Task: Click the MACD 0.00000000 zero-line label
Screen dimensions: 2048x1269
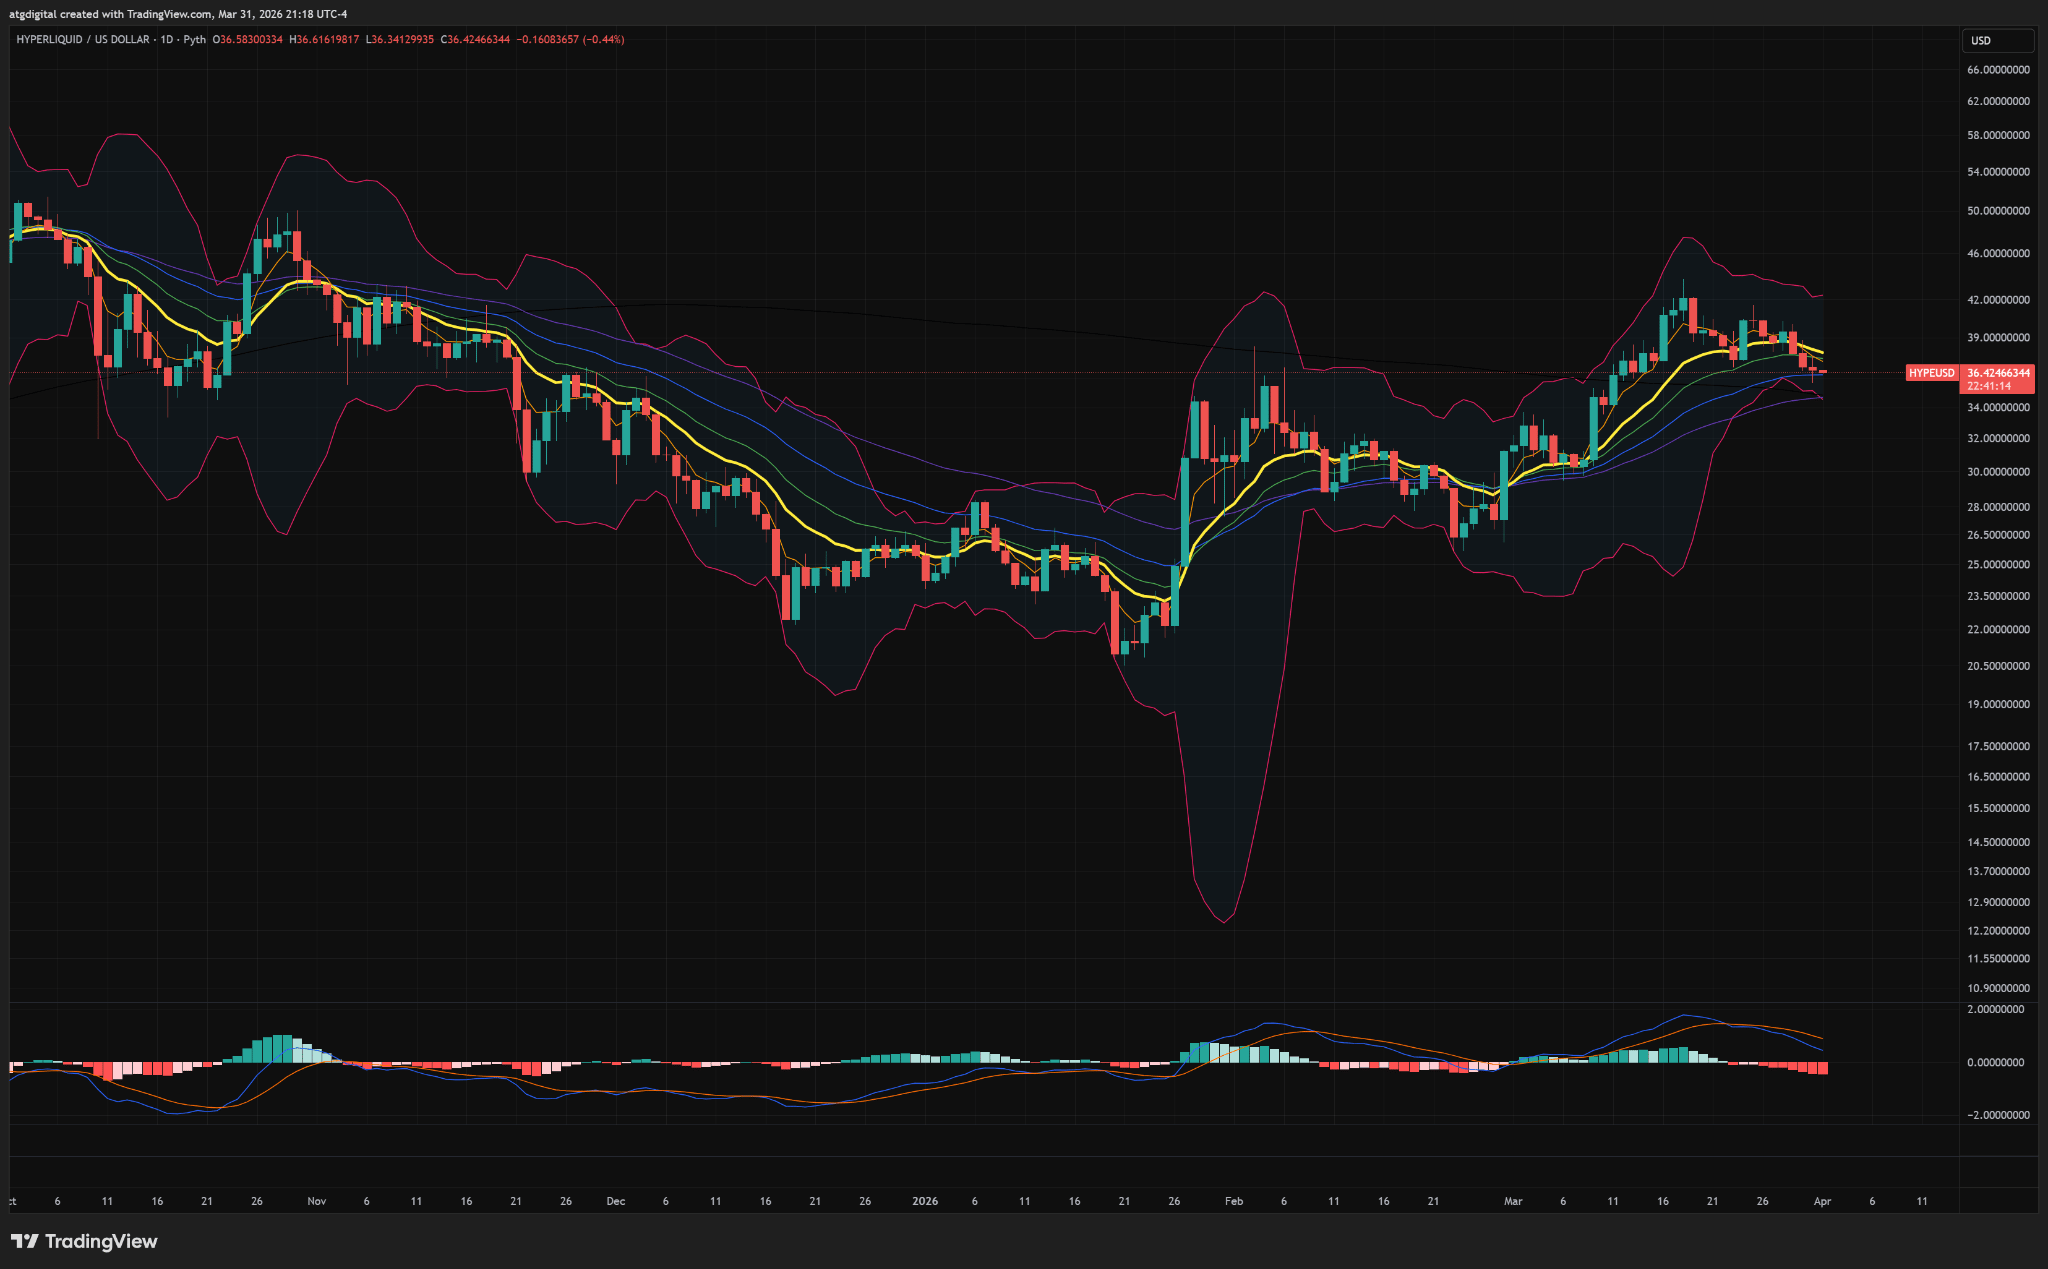Action: pos(1997,1062)
